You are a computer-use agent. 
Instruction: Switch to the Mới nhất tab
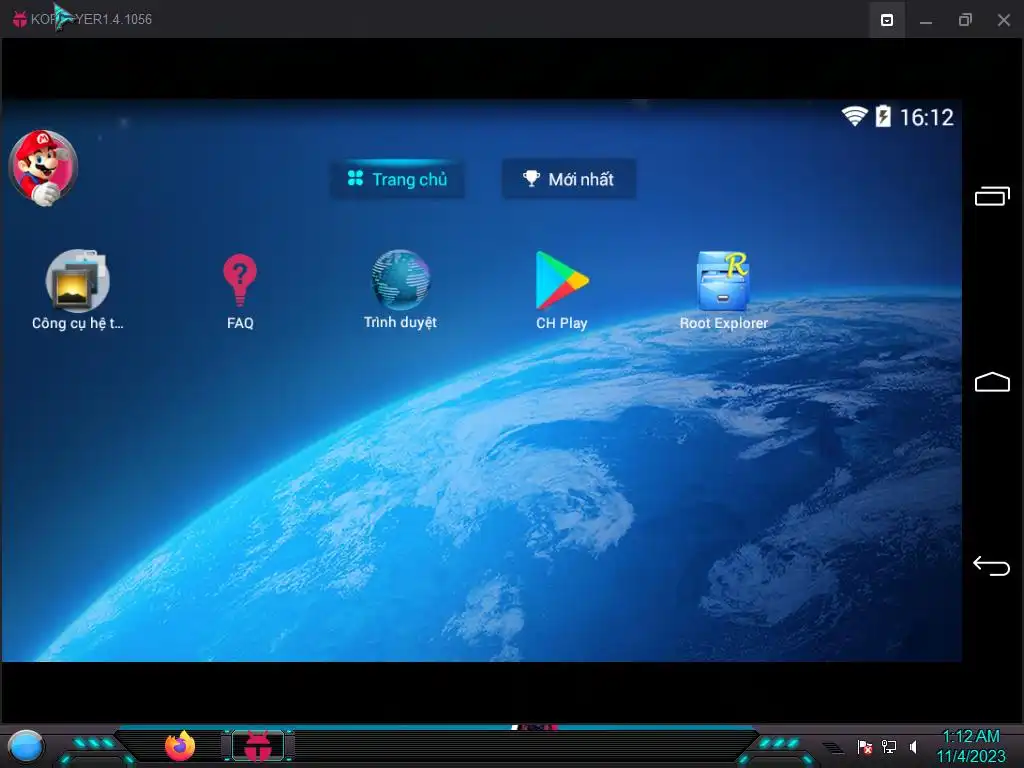[568, 179]
